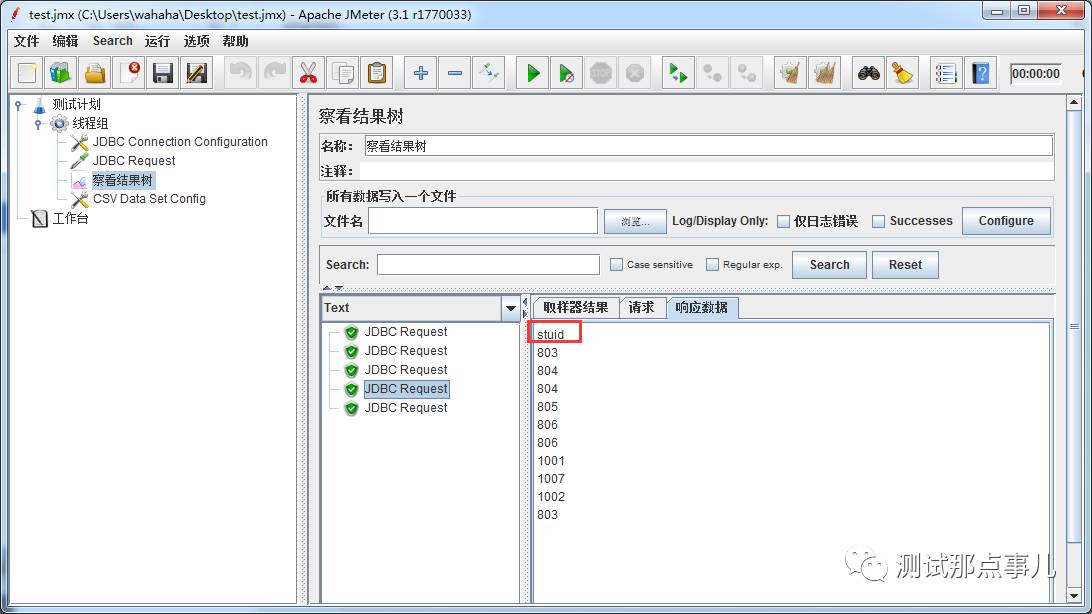Image resolution: width=1092 pixels, height=614 pixels.
Task: Select JDBC Request under 线程组
Action: 134,161
